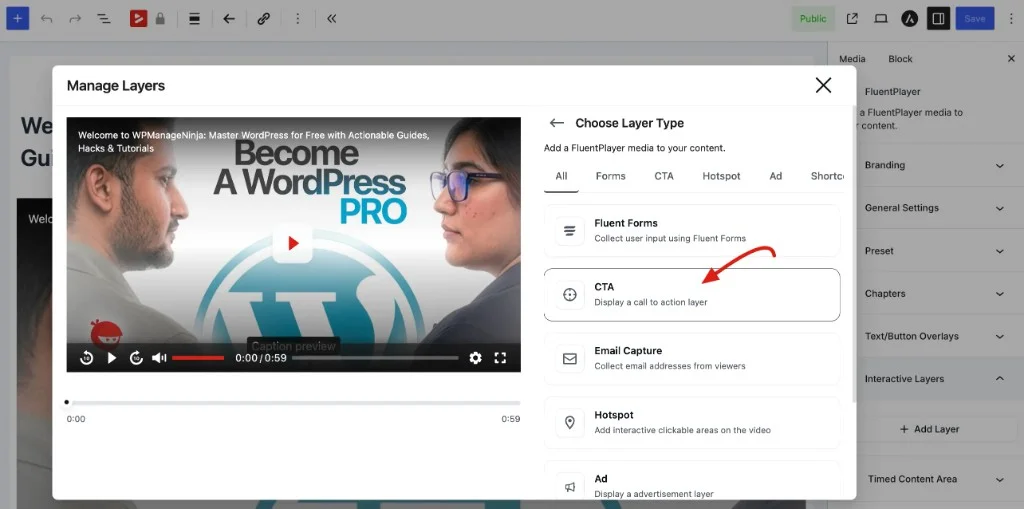Open the Block sidebar tab
The height and width of the screenshot is (509, 1024).
pos(900,59)
